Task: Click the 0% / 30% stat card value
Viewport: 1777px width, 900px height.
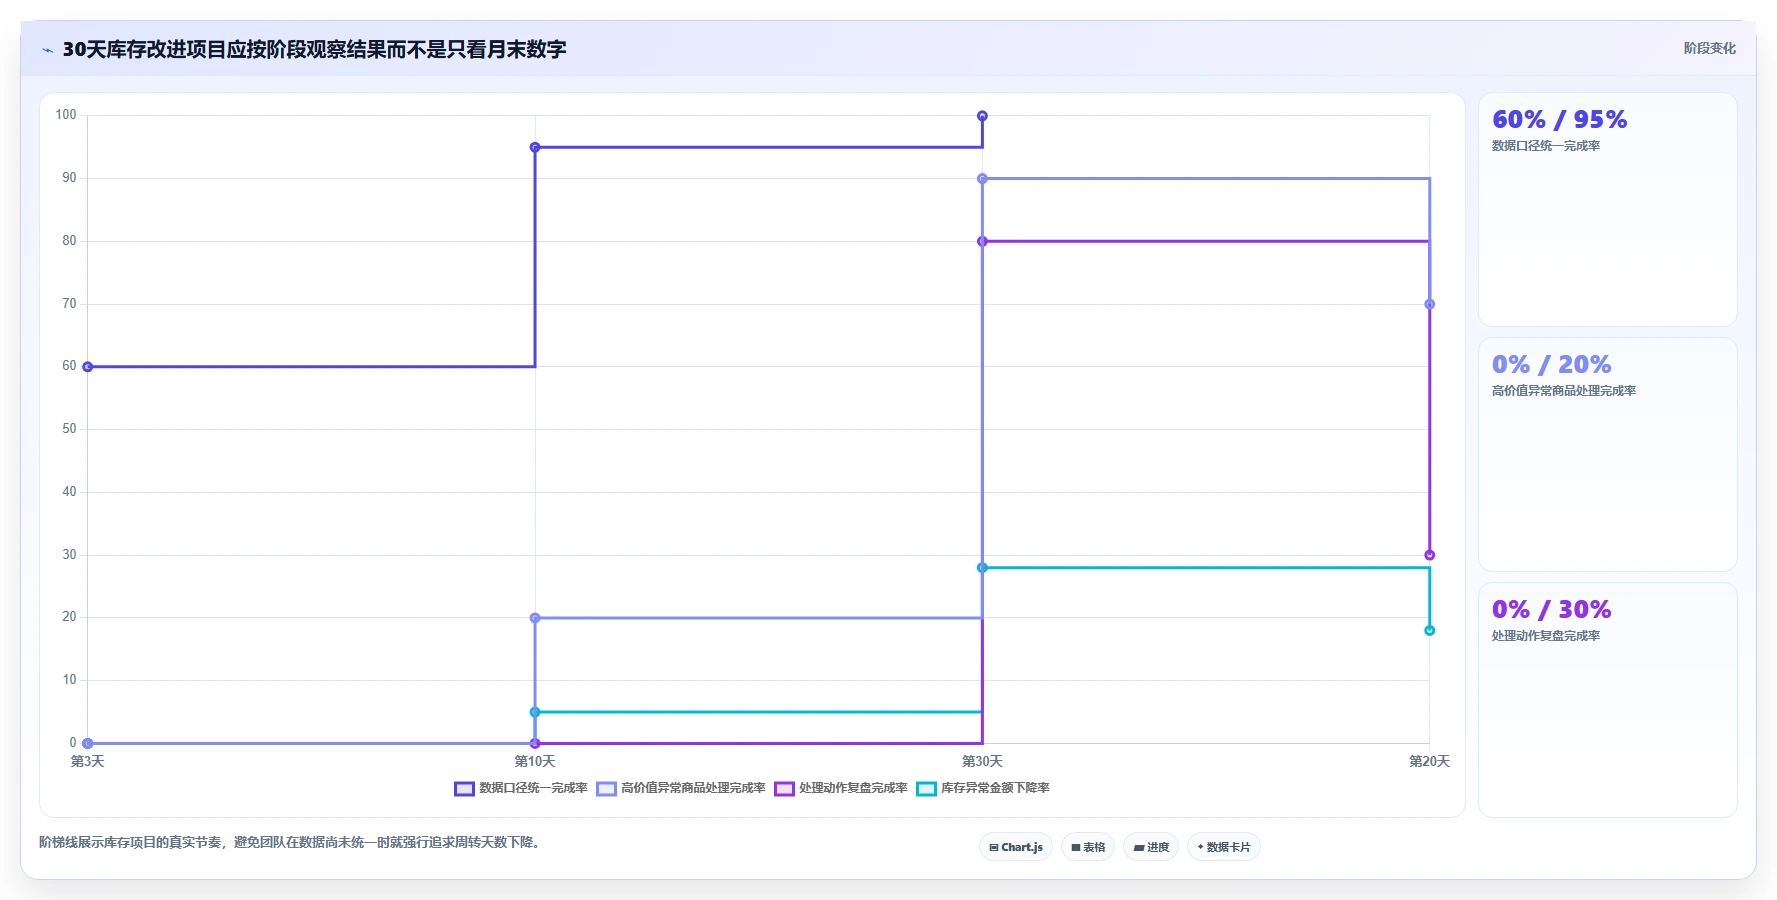Action: (x=1551, y=609)
